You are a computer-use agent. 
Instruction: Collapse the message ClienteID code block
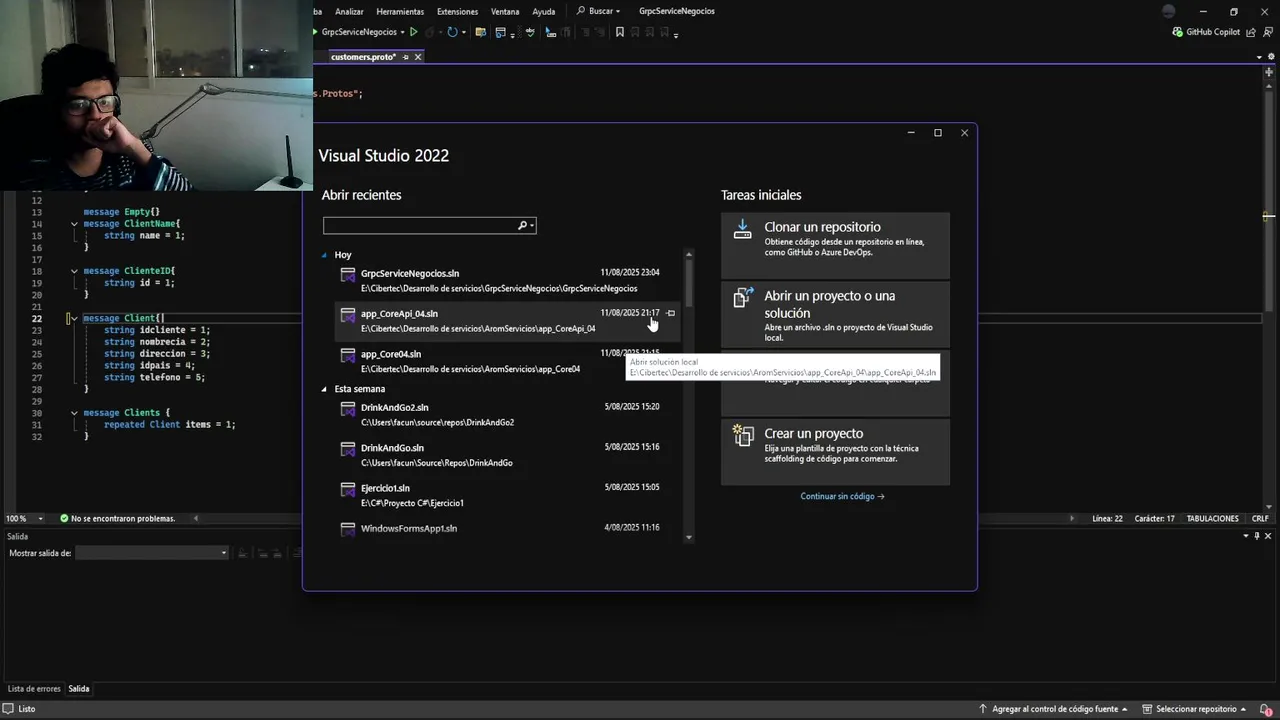pyautogui.click(x=74, y=271)
